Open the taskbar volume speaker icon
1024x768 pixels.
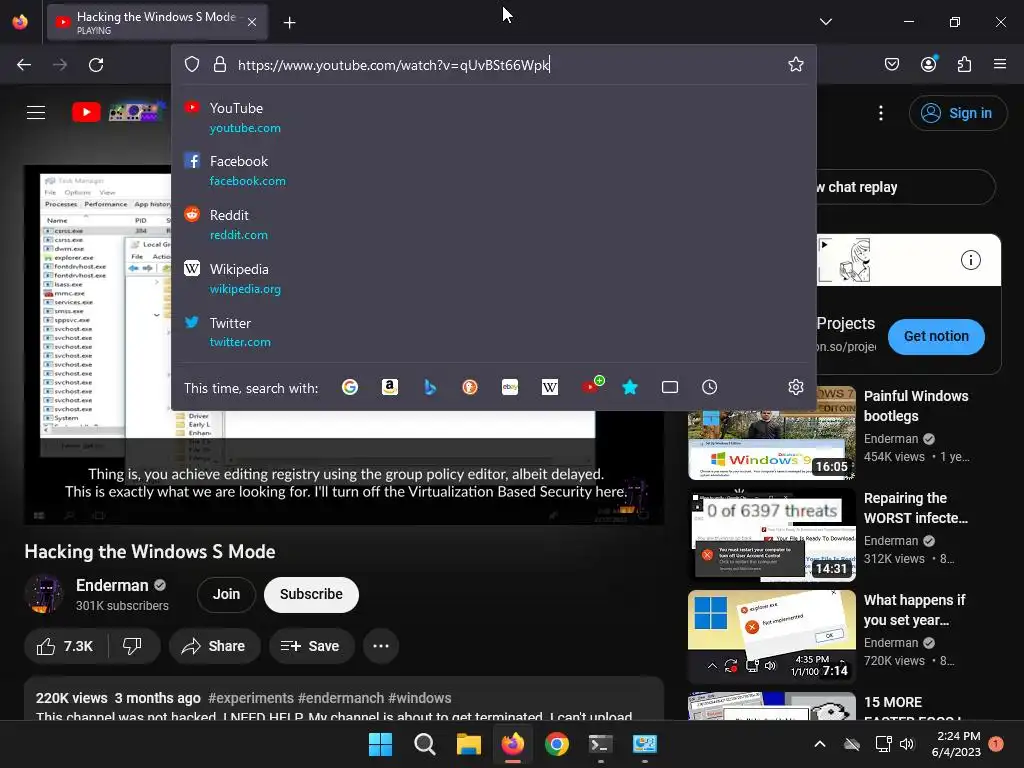(907, 744)
